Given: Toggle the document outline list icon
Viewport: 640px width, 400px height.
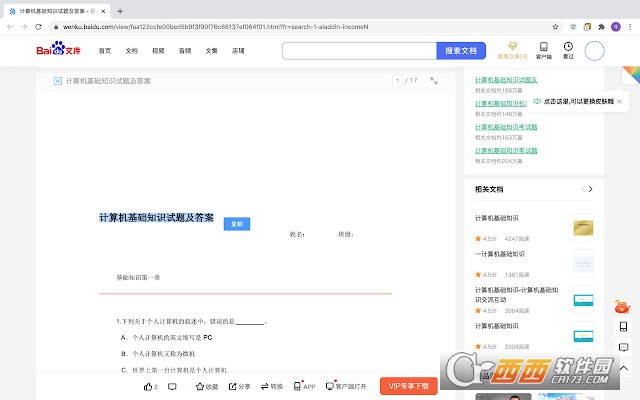Looking at the screenshot, I should tap(56, 81).
